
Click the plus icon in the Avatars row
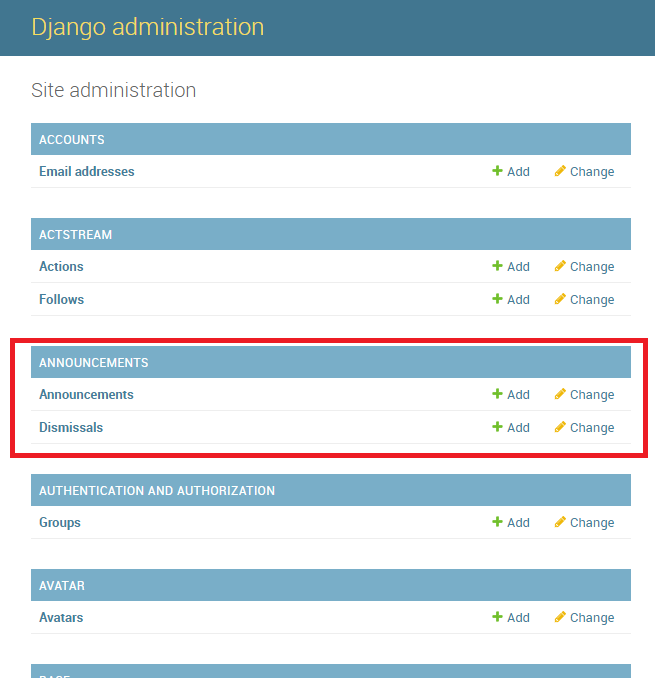coord(497,617)
